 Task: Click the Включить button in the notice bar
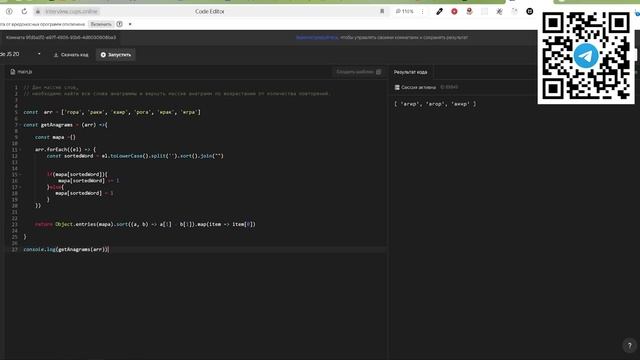pos(101,24)
